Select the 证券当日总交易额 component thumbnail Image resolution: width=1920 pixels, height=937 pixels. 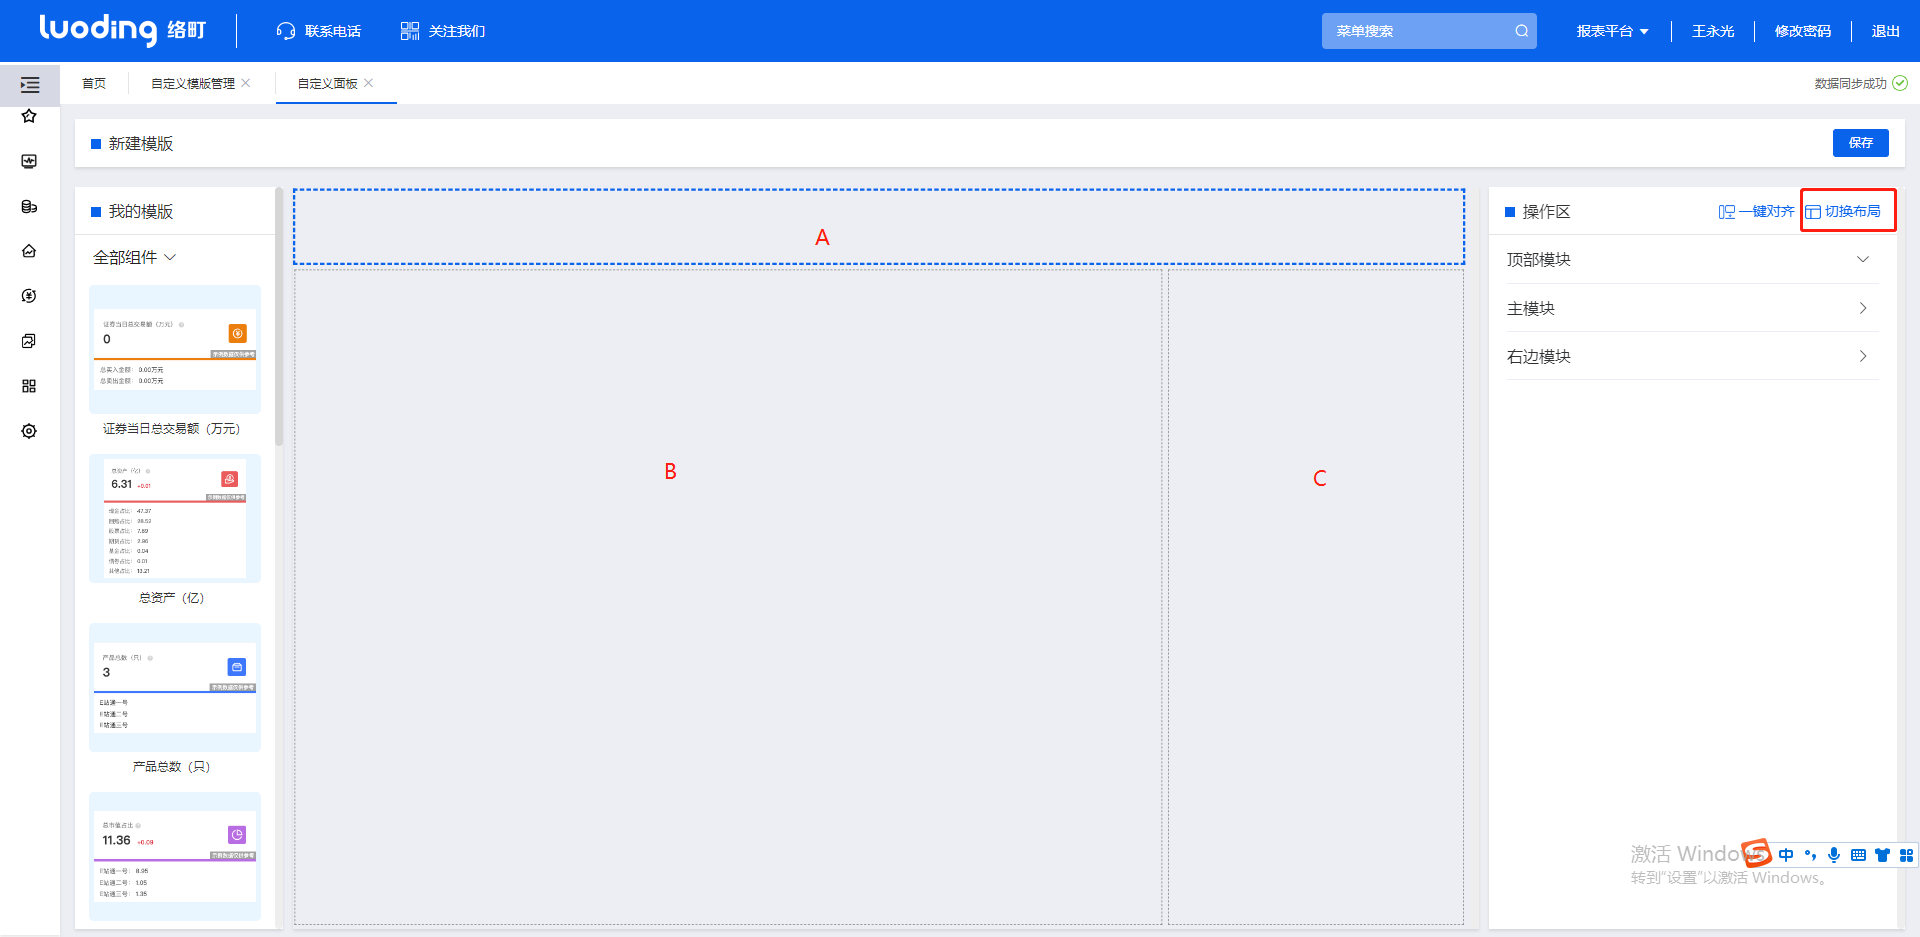175,349
